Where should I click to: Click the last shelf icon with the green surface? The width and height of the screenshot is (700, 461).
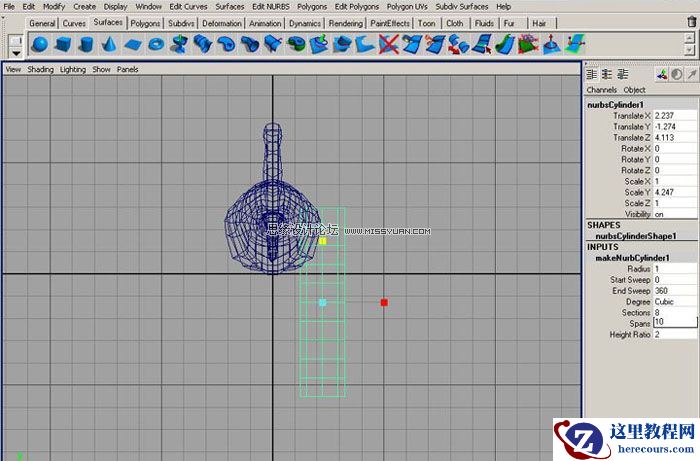[575, 44]
